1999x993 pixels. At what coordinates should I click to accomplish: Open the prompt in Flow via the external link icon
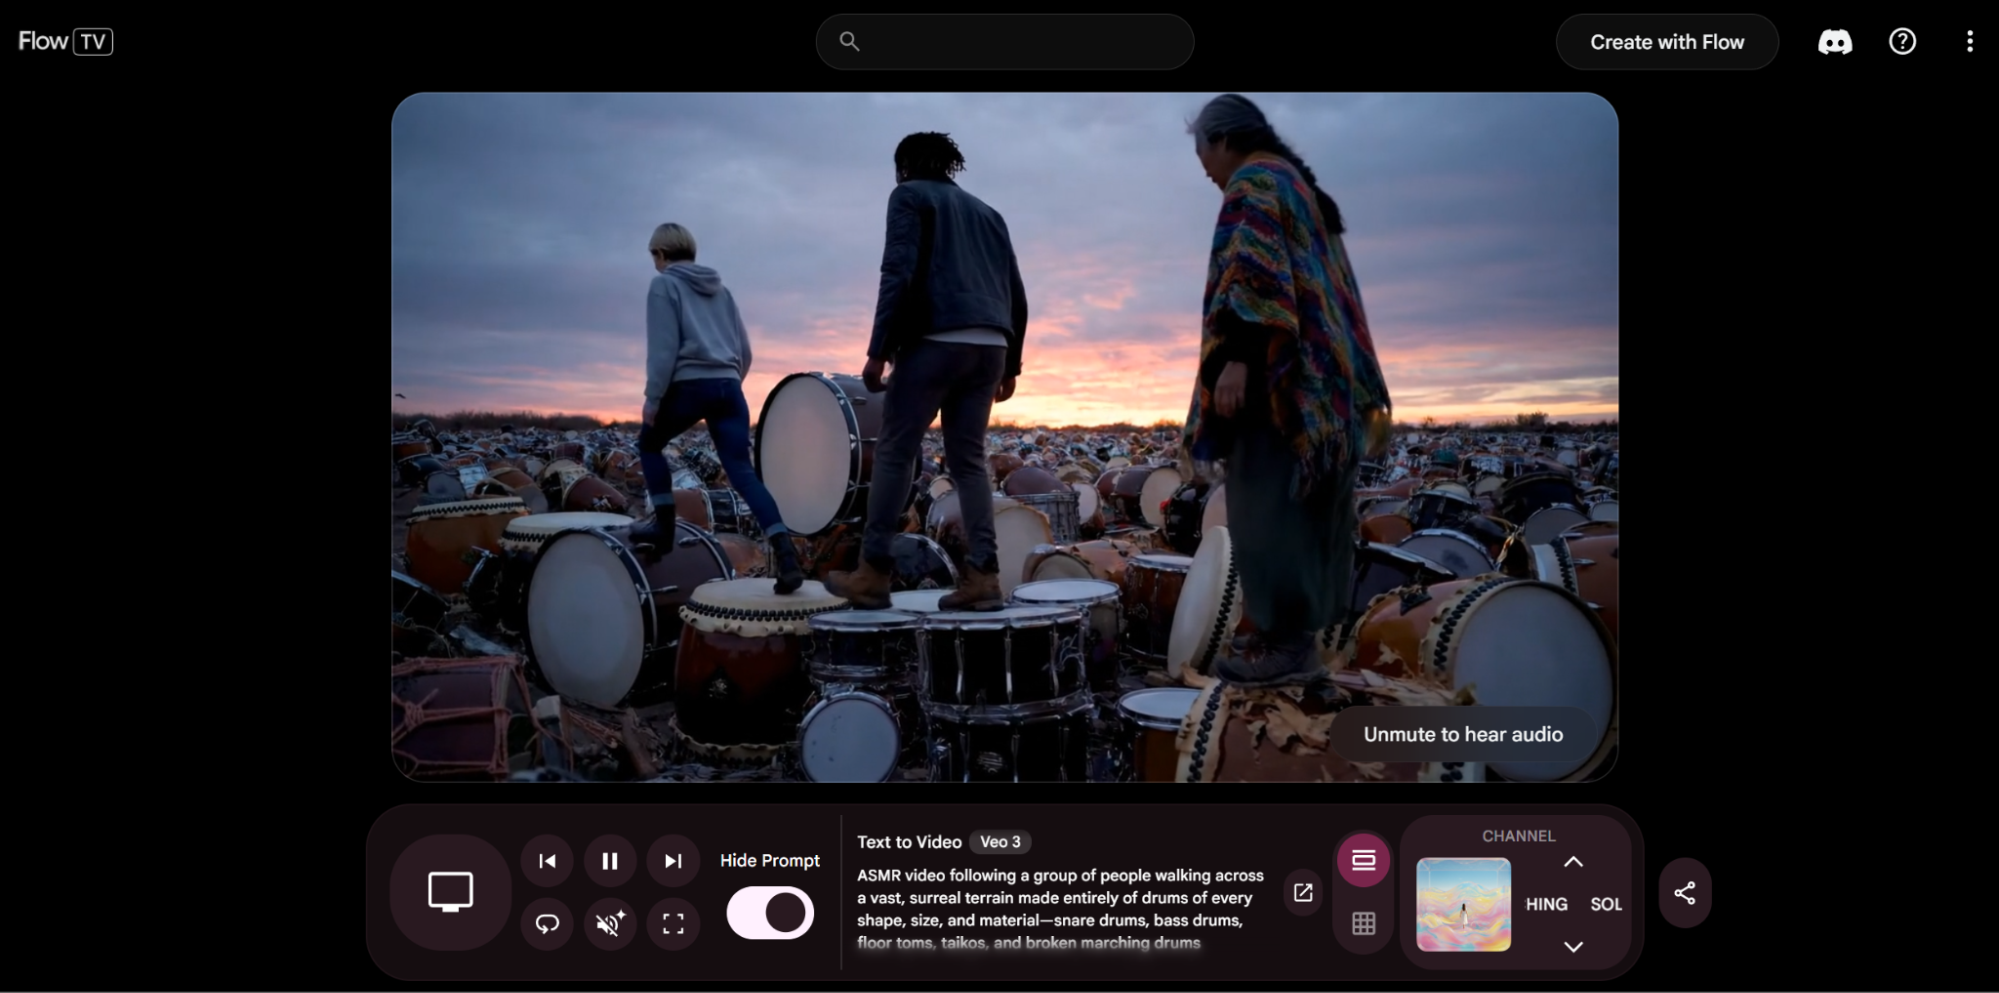click(x=1303, y=892)
